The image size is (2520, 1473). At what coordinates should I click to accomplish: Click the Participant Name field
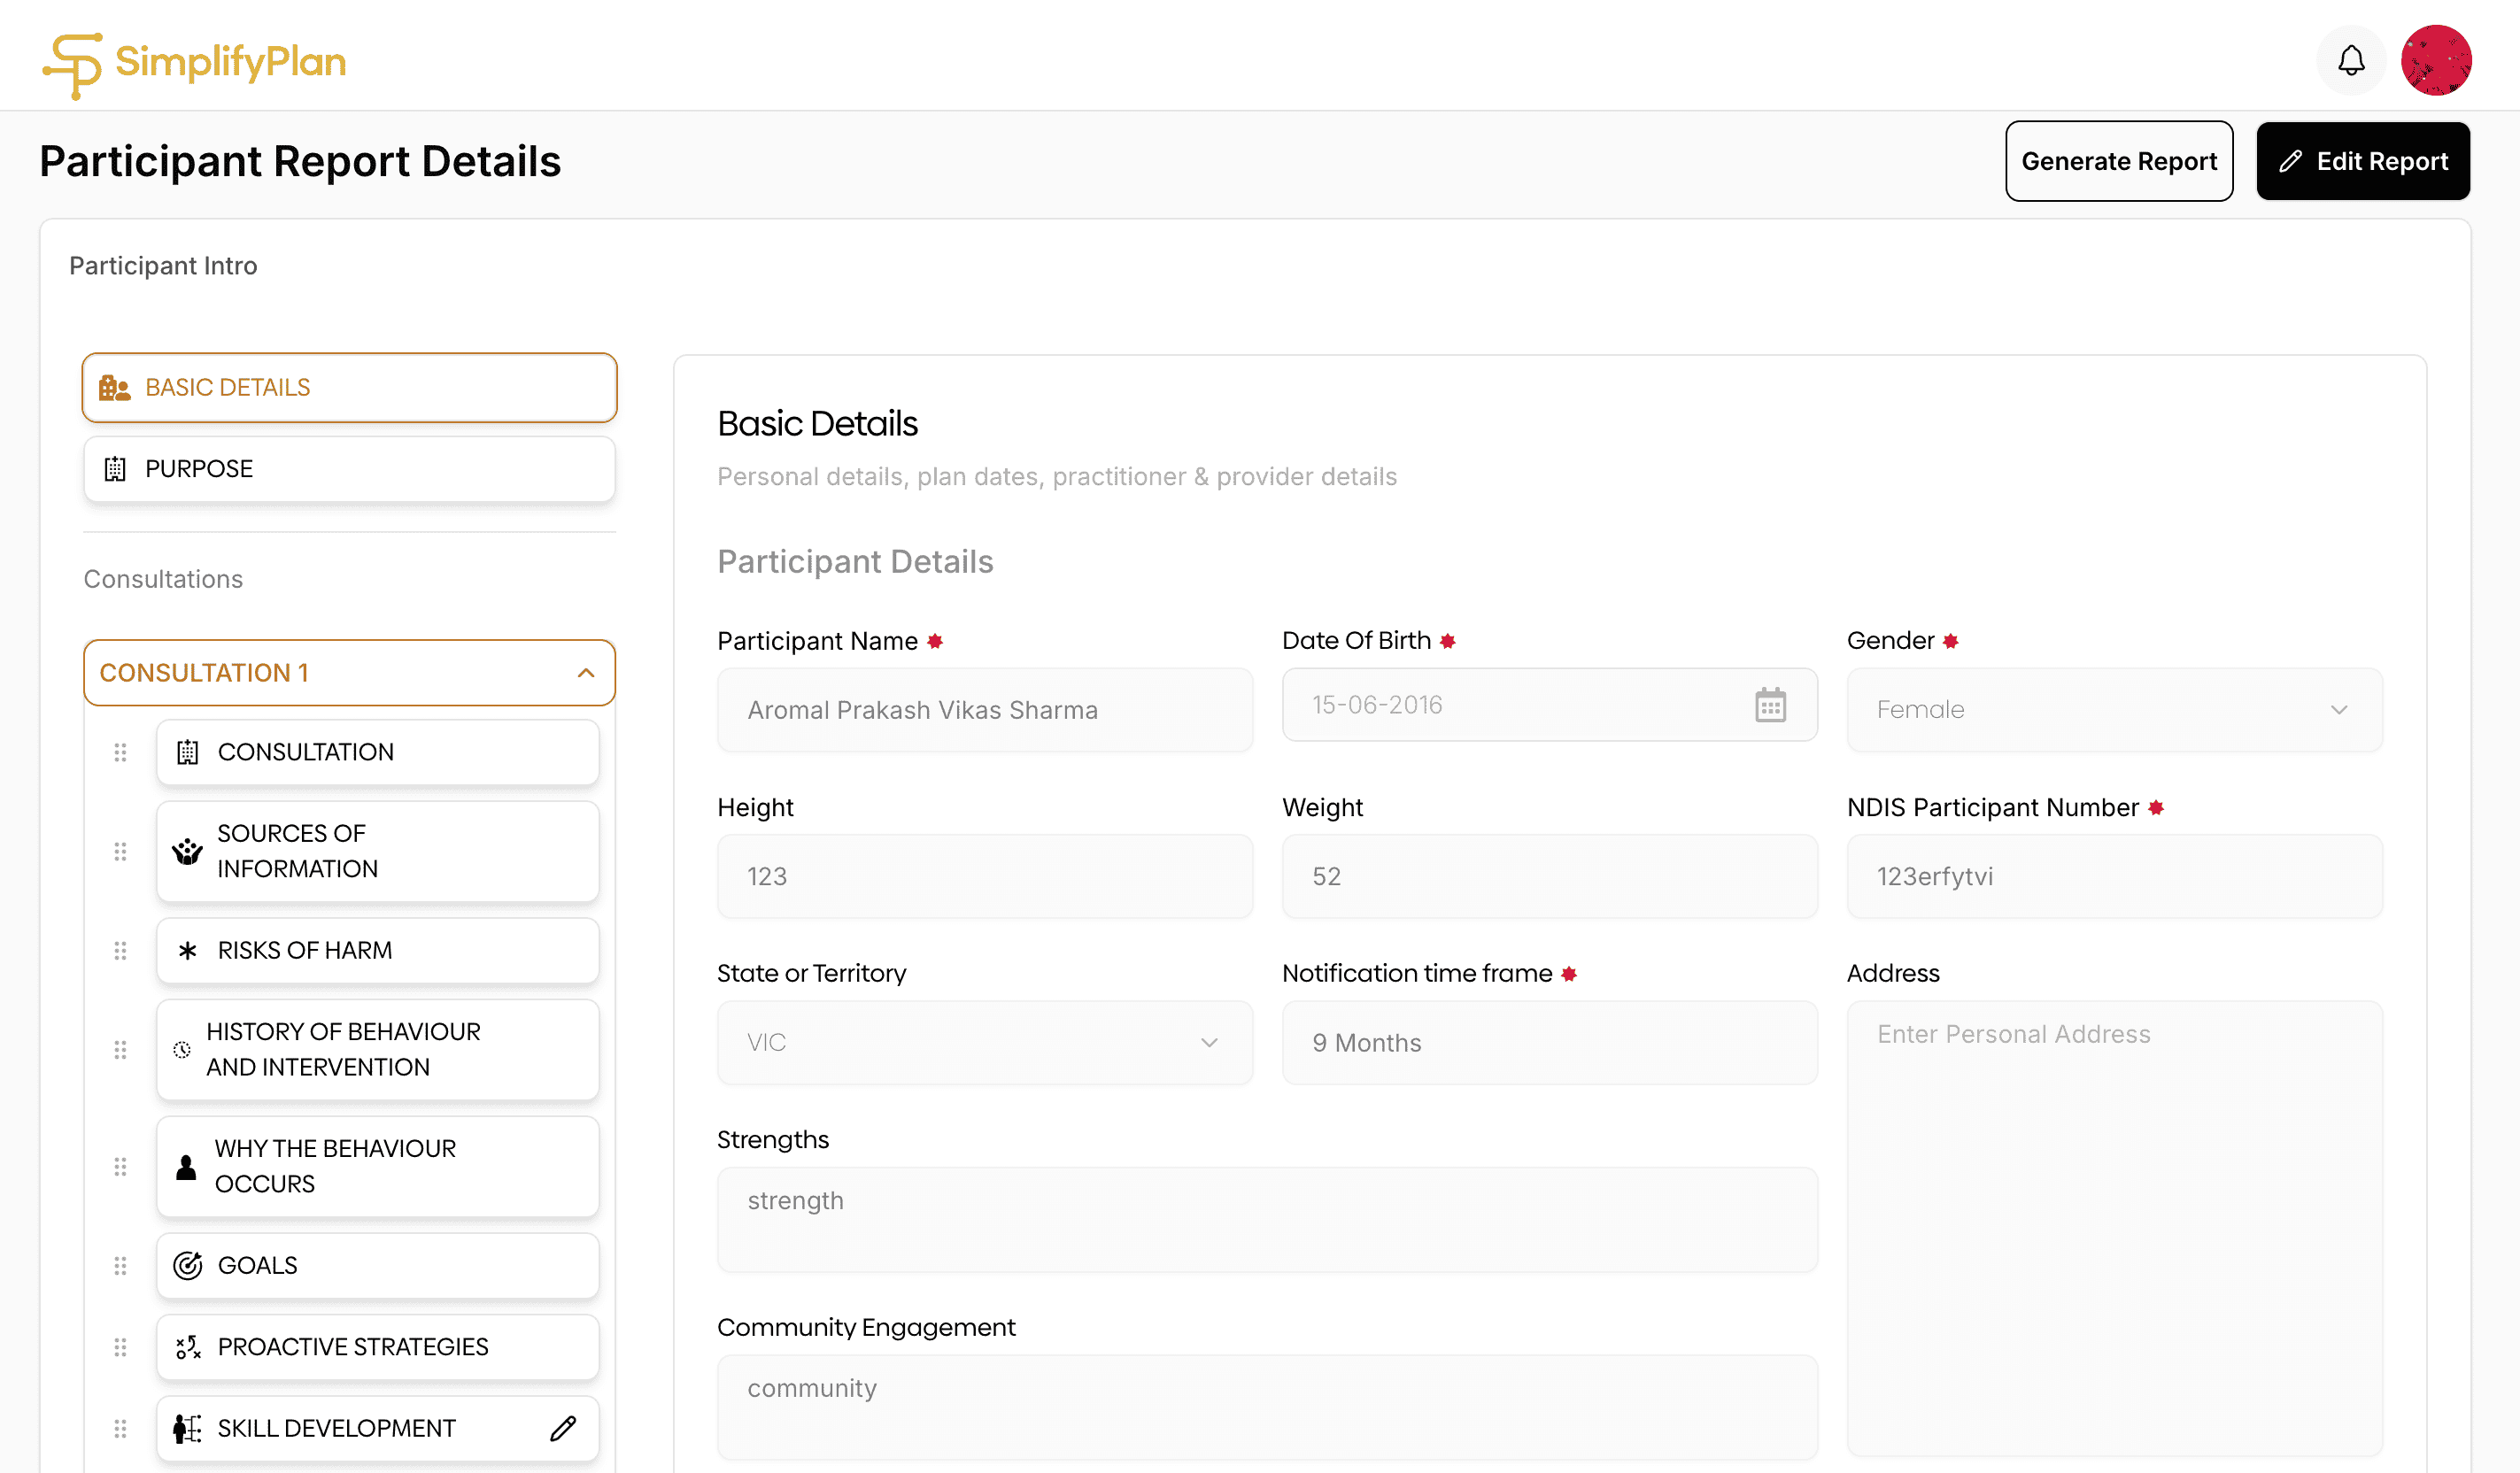point(984,710)
